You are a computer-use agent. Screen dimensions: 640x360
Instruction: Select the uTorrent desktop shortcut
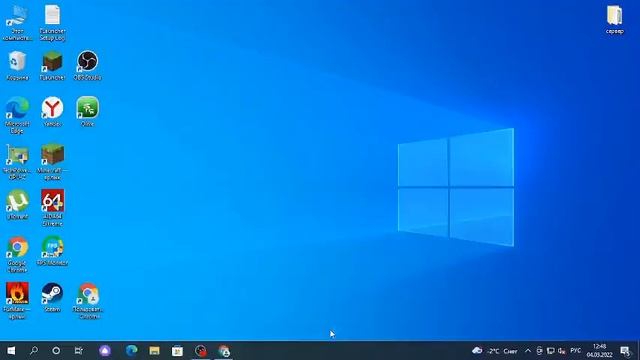coord(17,204)
